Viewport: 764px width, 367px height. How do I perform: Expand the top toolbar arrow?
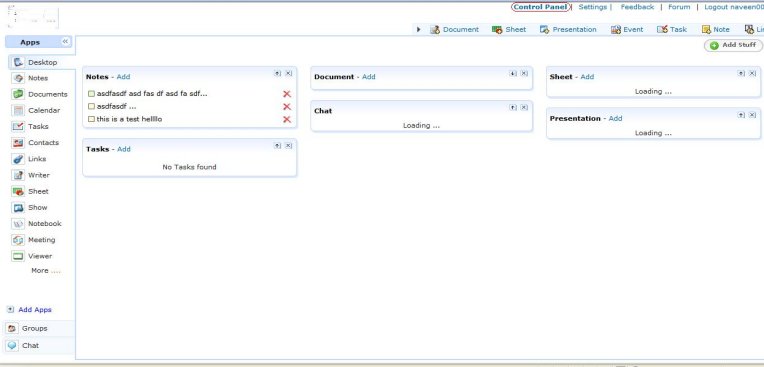[418, 30]
